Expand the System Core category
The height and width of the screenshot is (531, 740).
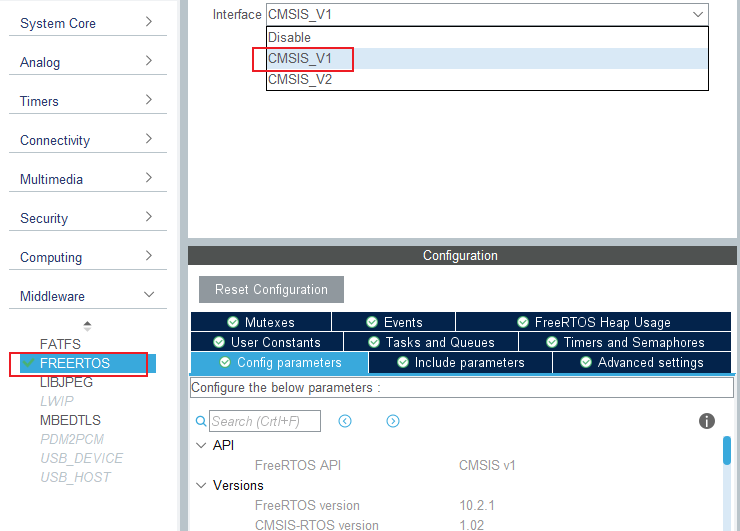coord(88,23)
